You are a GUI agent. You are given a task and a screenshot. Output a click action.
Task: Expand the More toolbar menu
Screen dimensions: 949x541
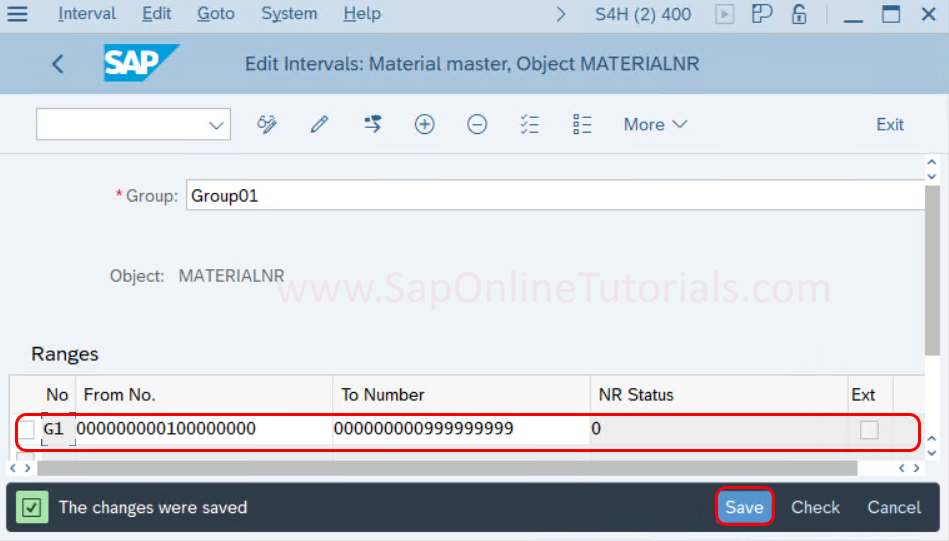pyautogui.click(x=655, y=124)
